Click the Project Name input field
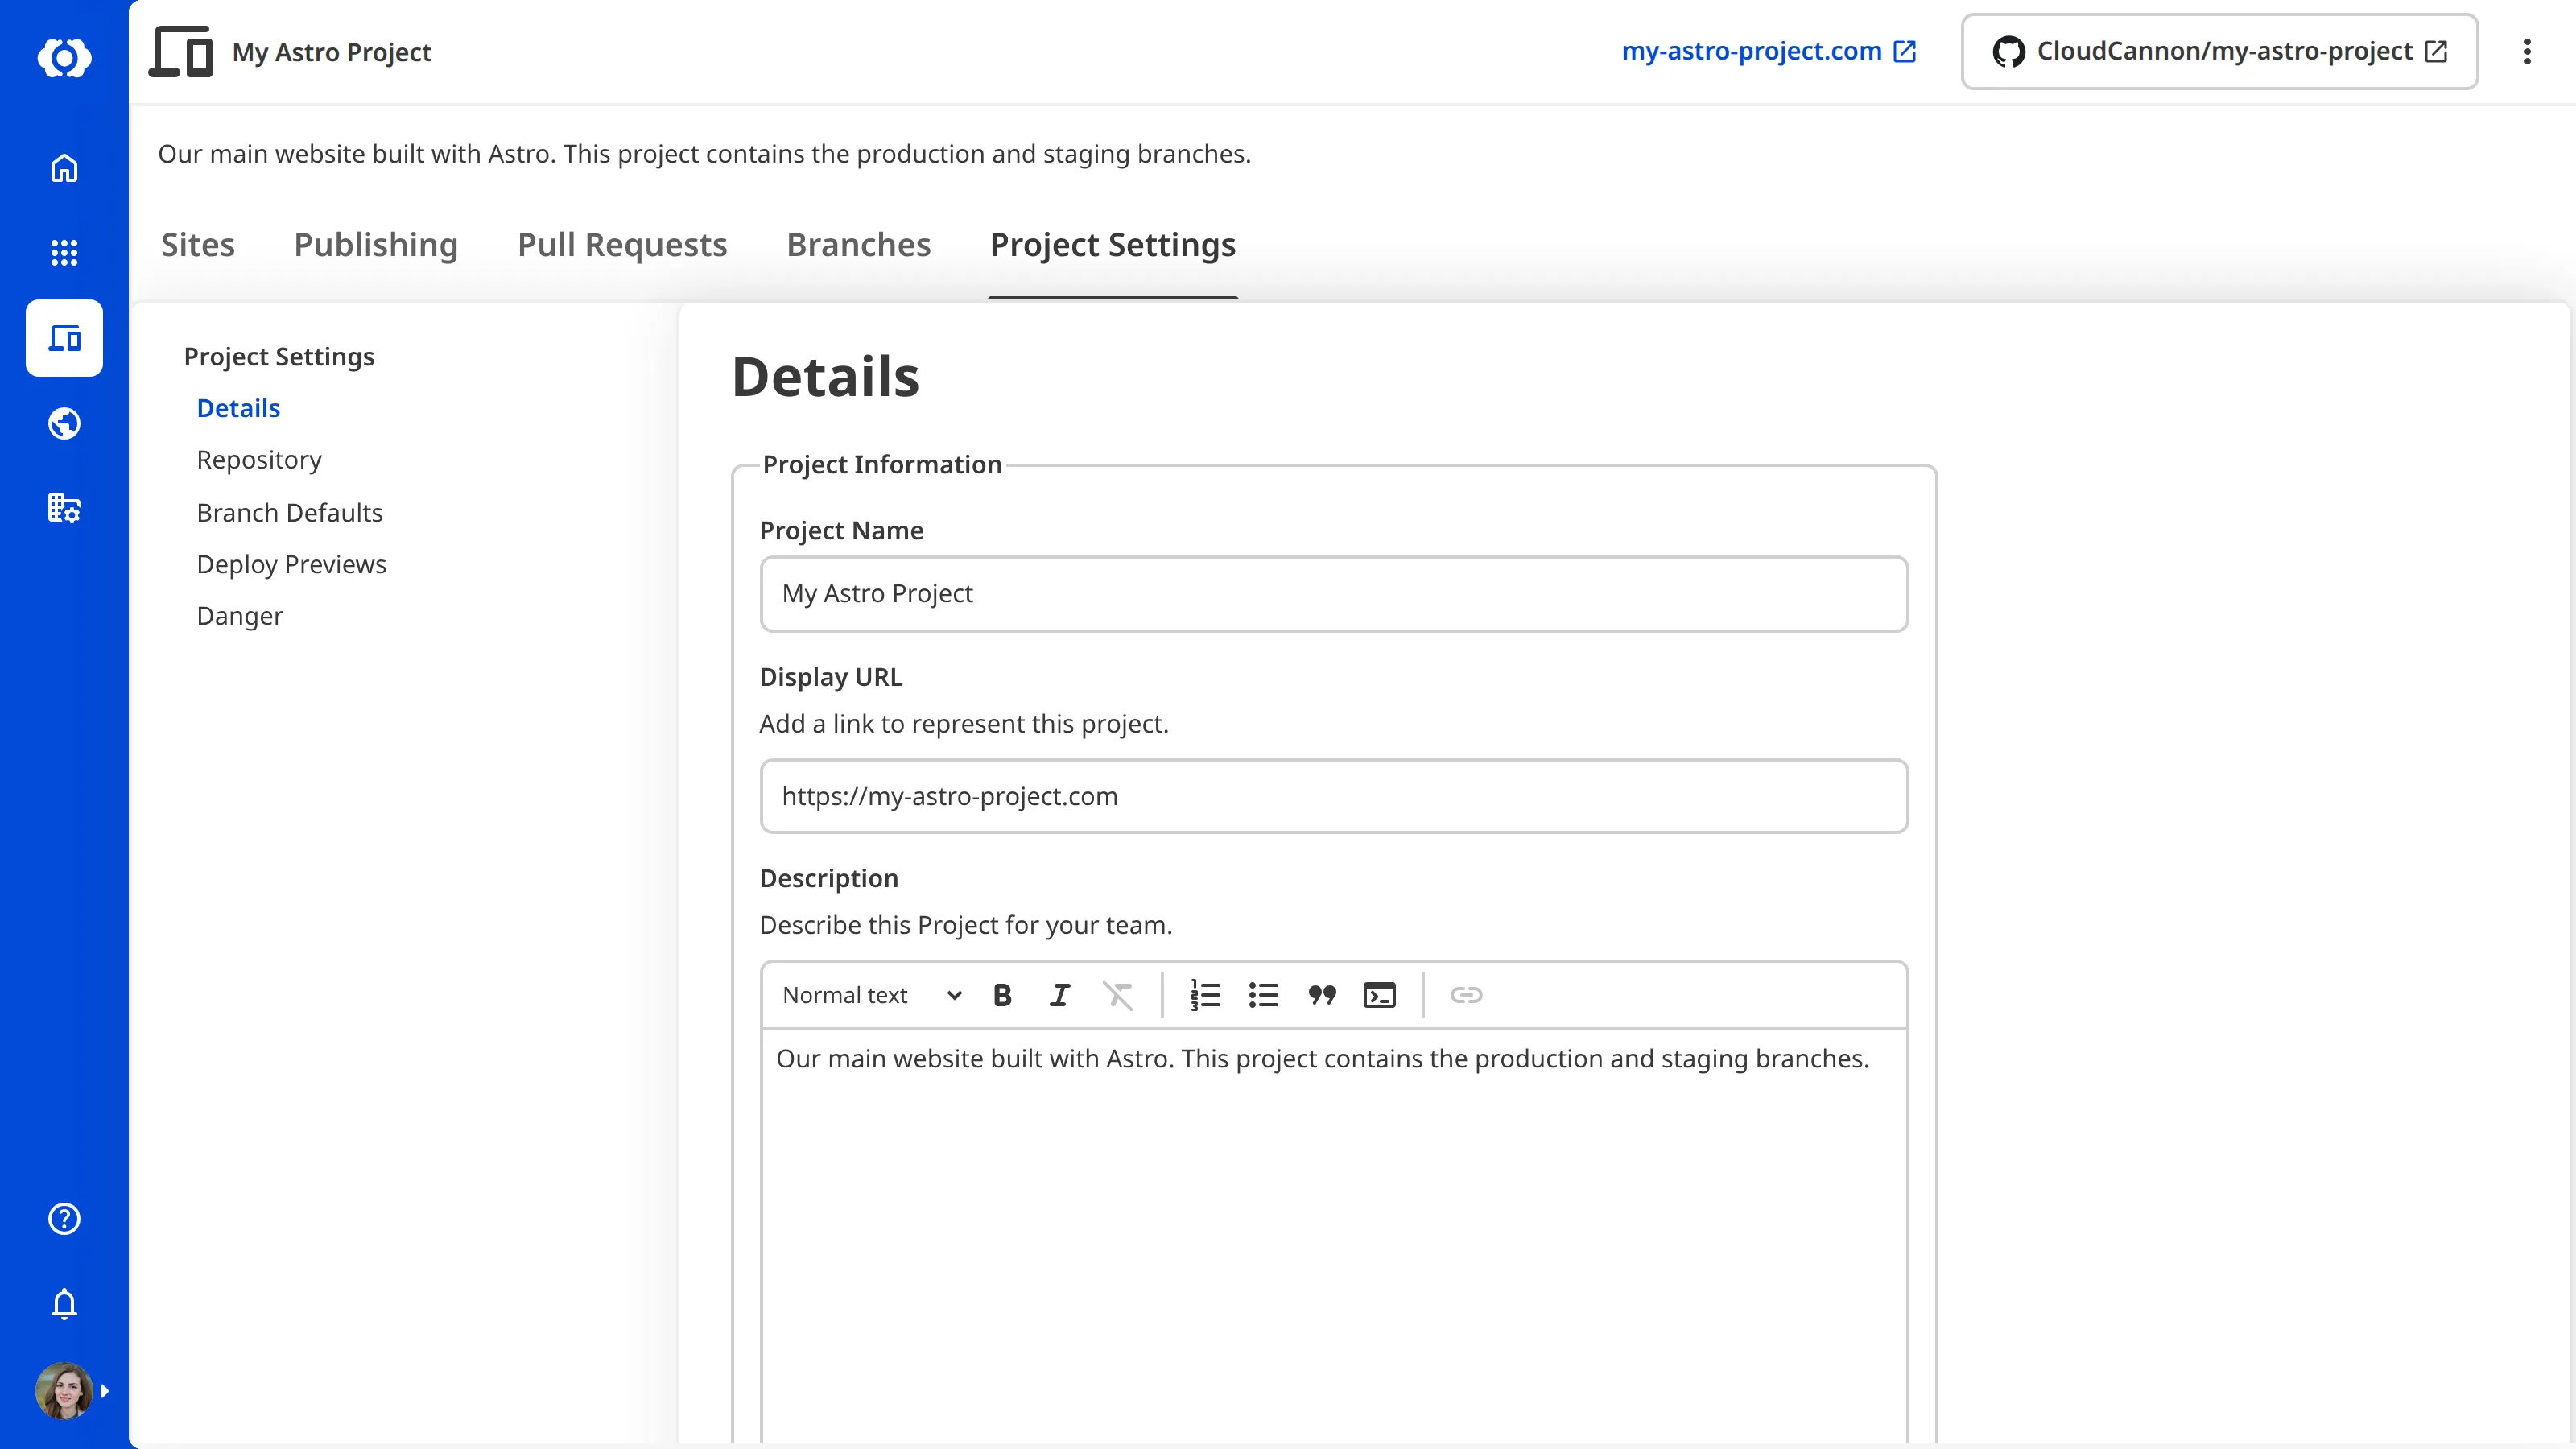This screenshot has height=1449, width=2576. coord(1334,594)
